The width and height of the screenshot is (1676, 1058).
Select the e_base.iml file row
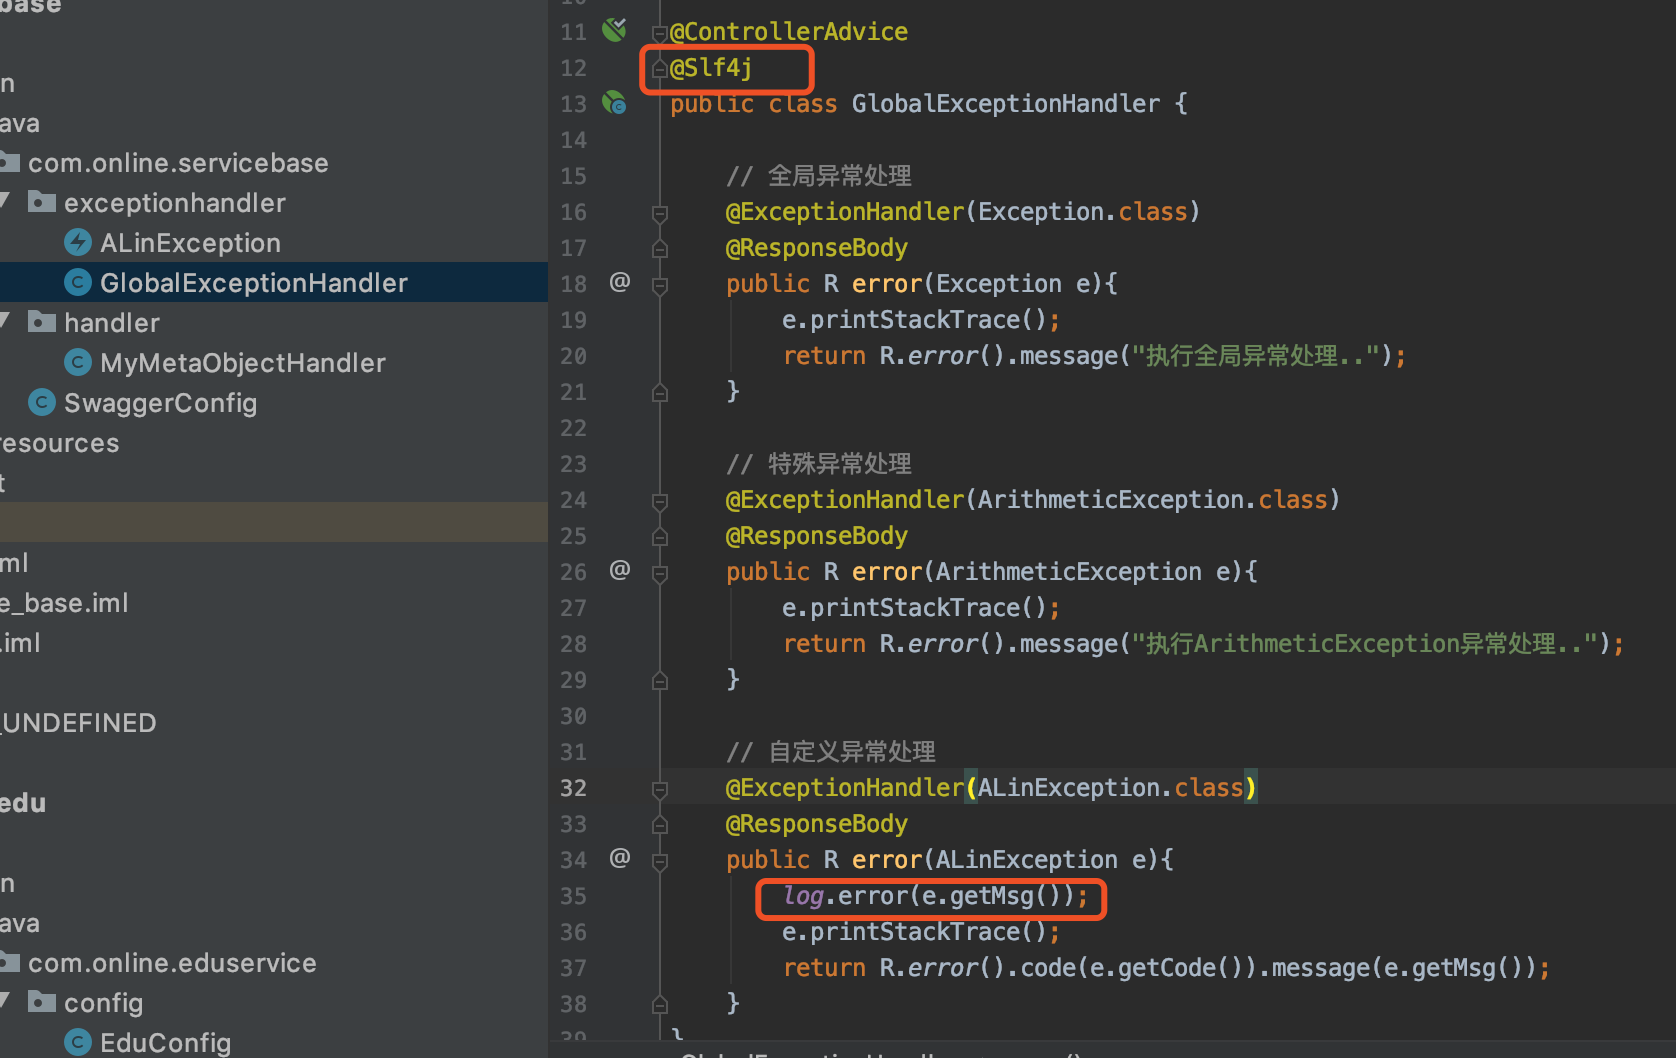274,602
